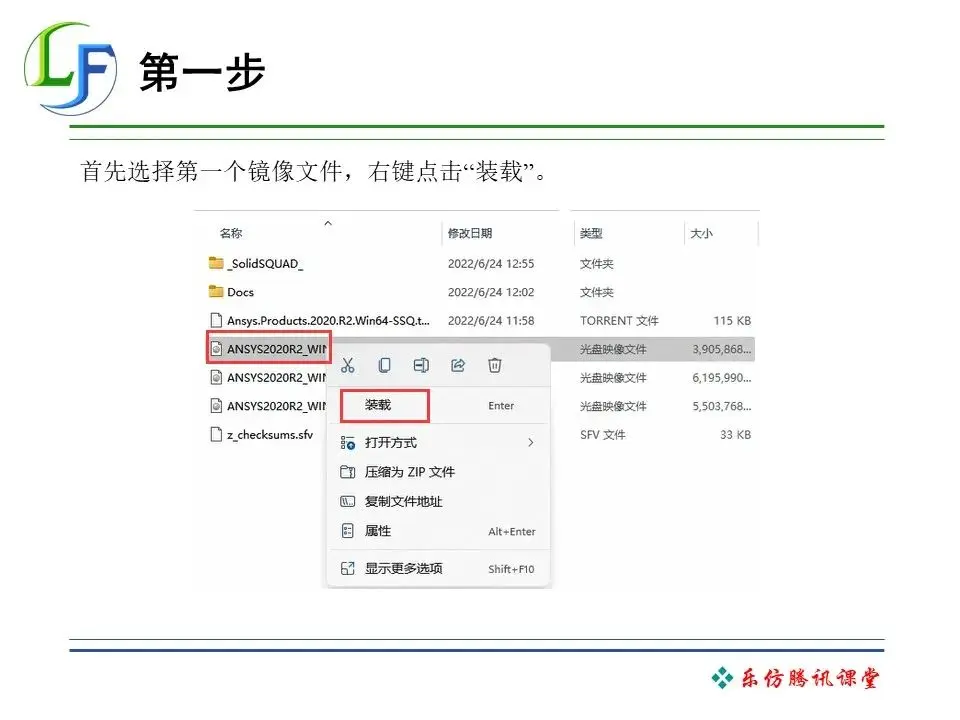Select the z_checksums.sfv file icon

[x=216, y=434]
